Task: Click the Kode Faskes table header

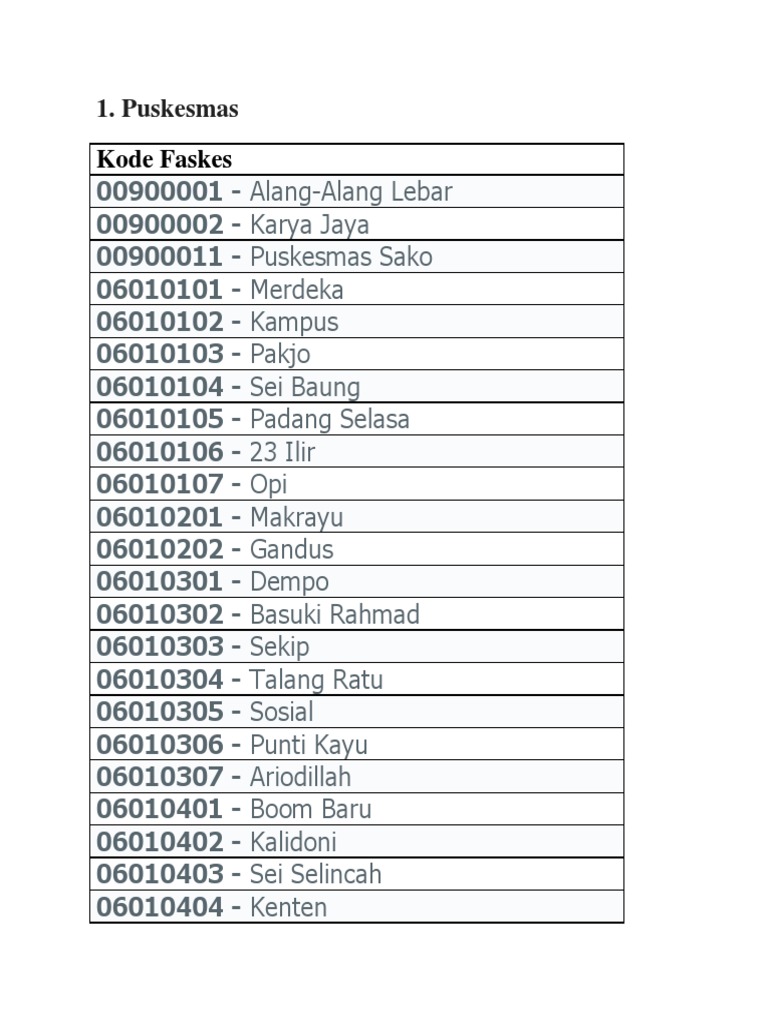Action: [164, 159]
